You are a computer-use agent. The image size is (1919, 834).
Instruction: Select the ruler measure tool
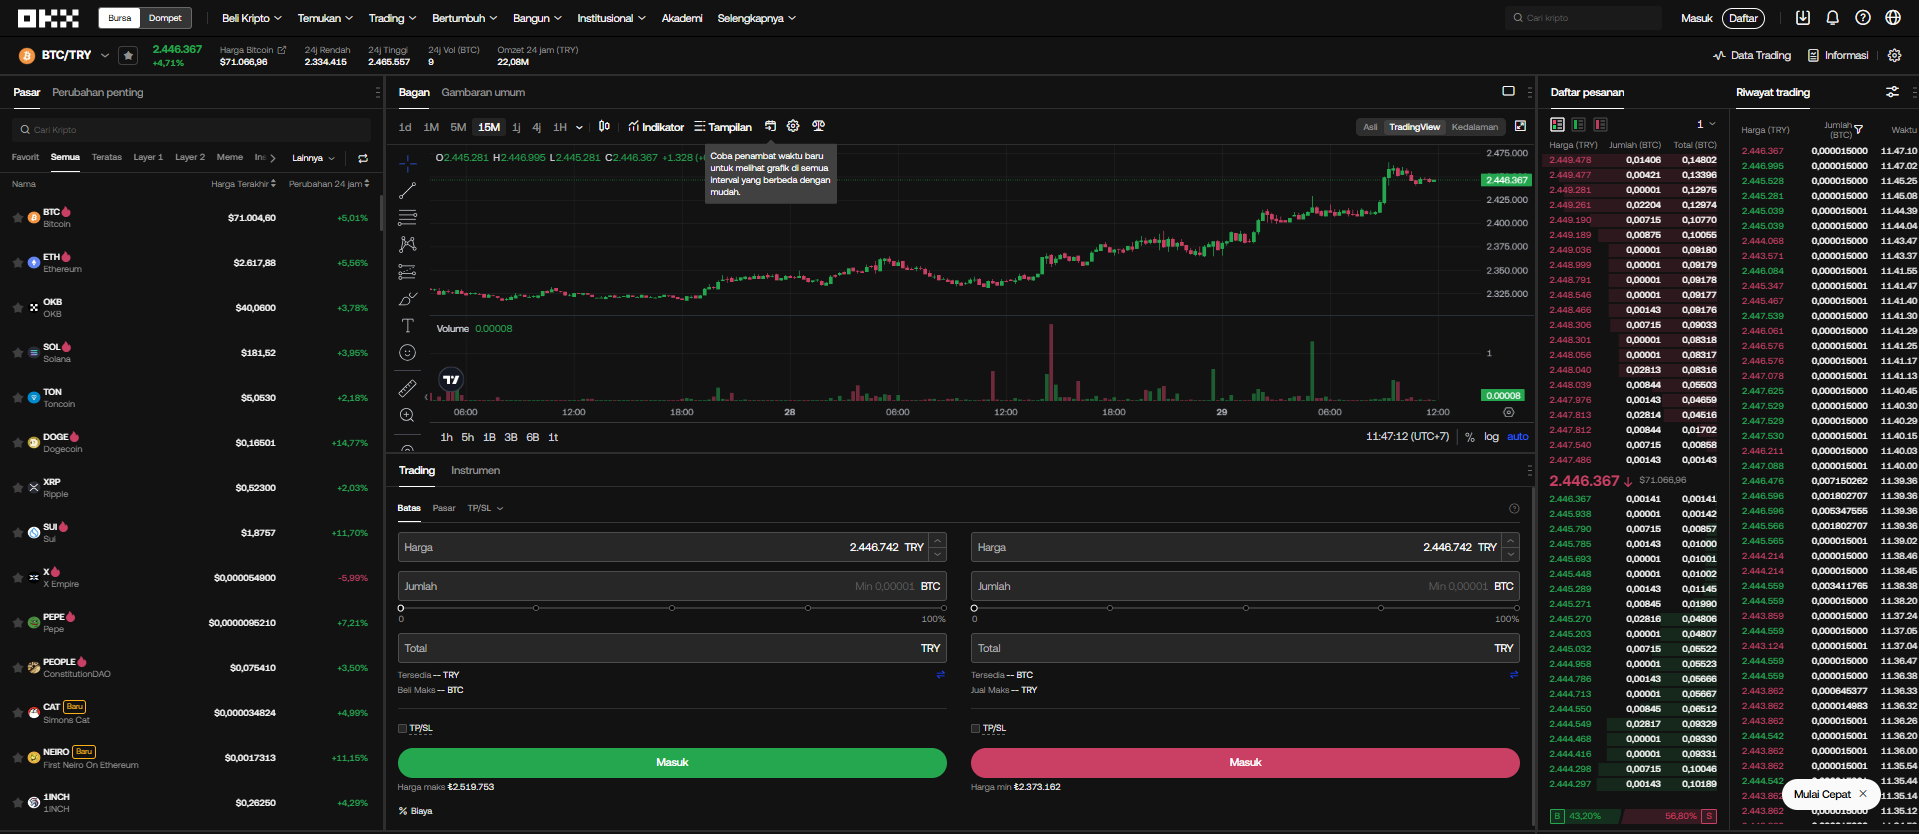tap(408, 388)
